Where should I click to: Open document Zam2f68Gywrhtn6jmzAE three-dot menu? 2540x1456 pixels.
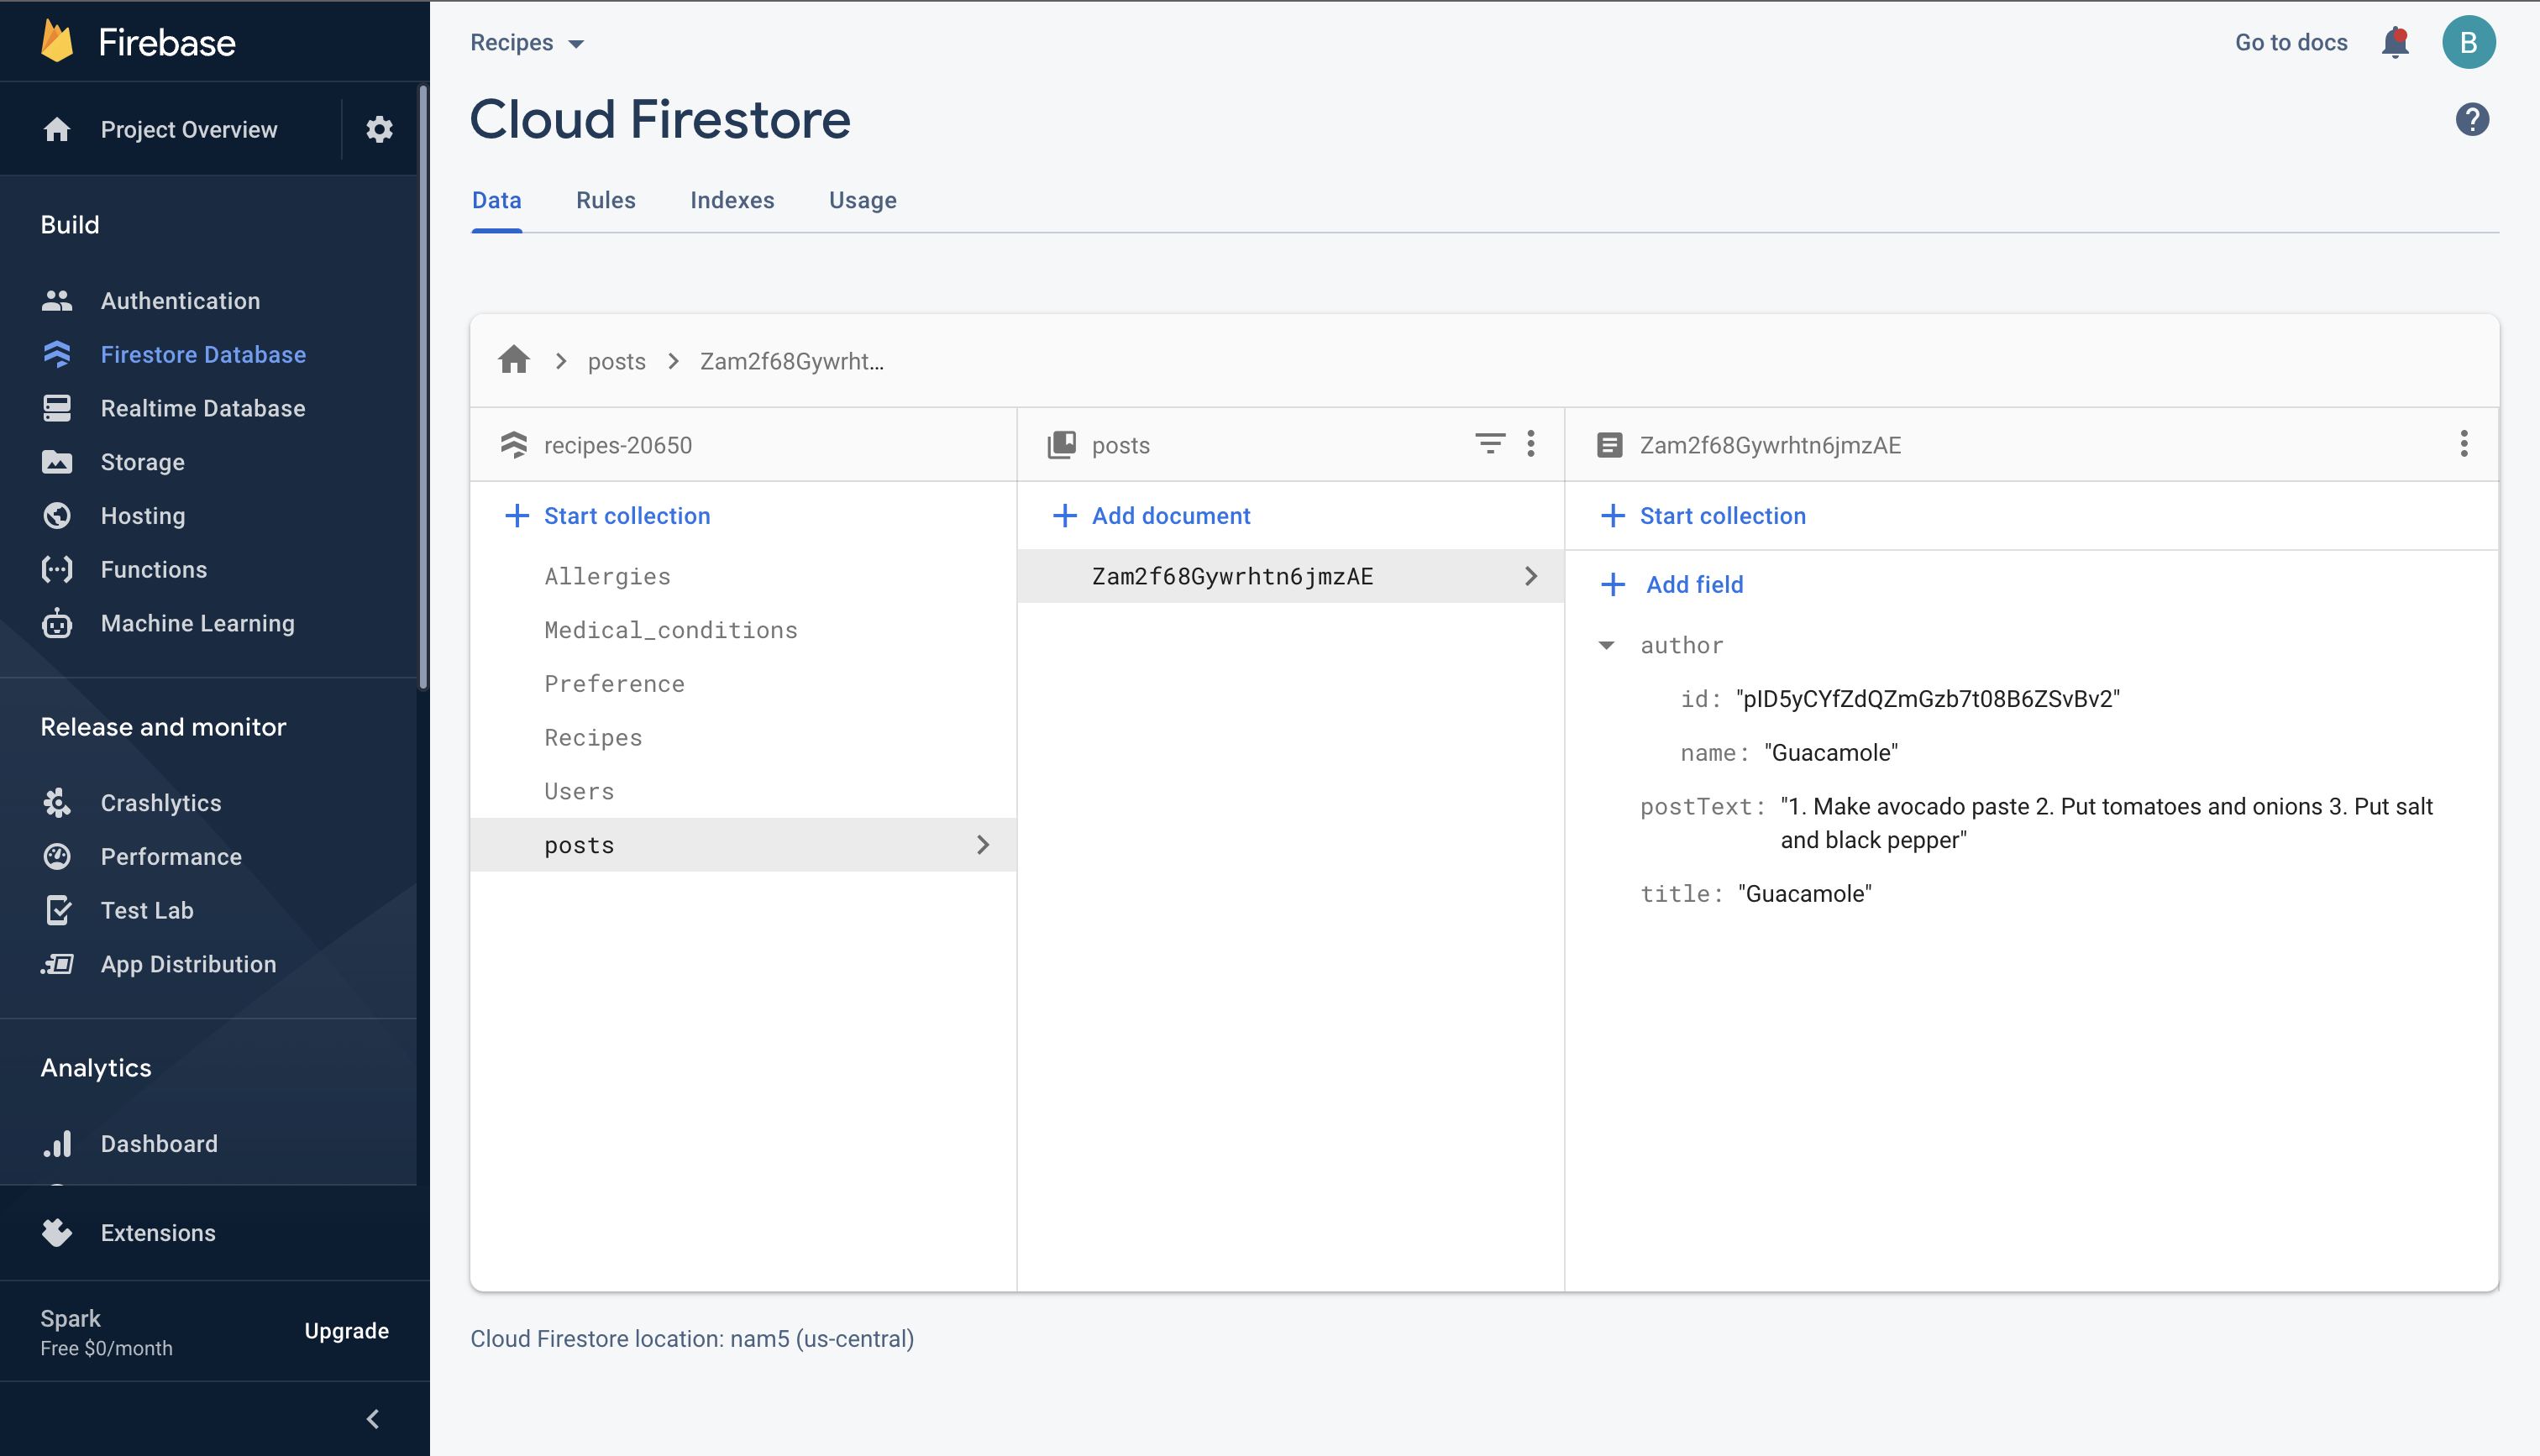click(x=2463, y=443)
